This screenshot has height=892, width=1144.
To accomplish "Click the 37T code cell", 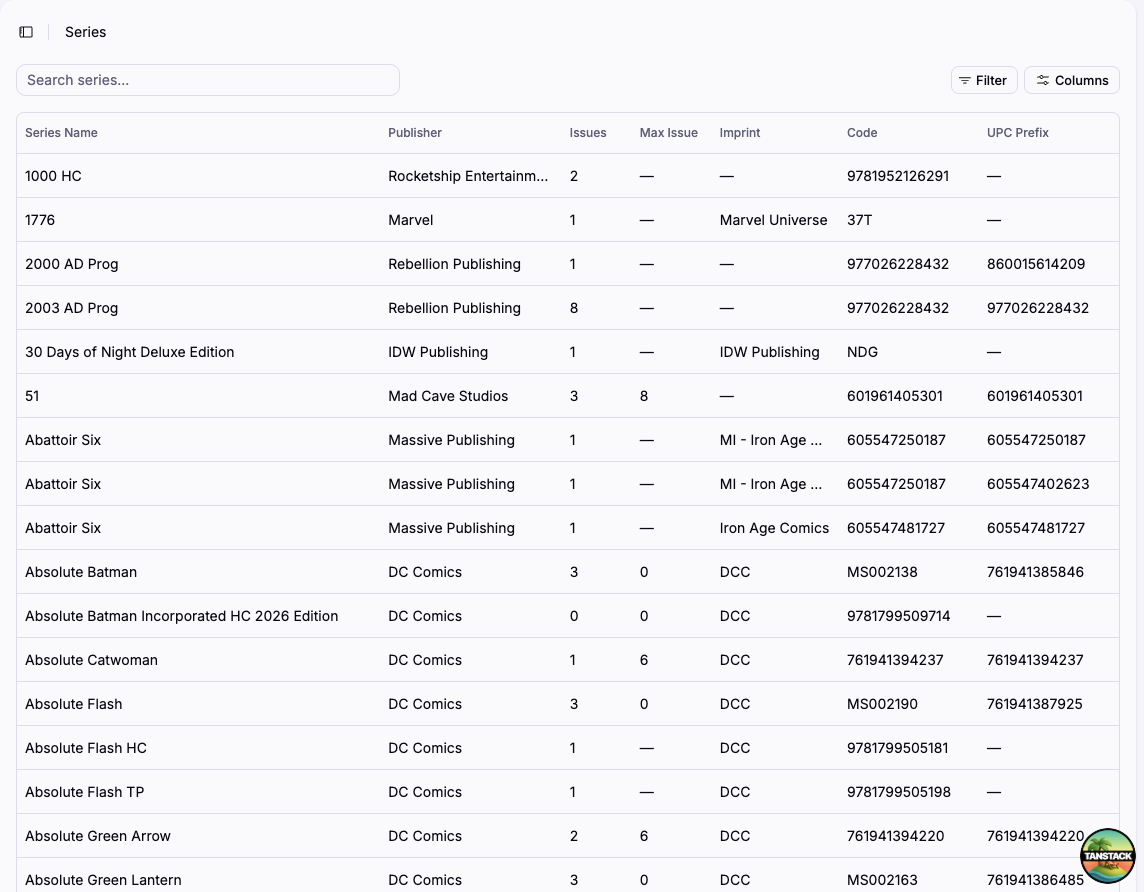I will tap(859, 220).
